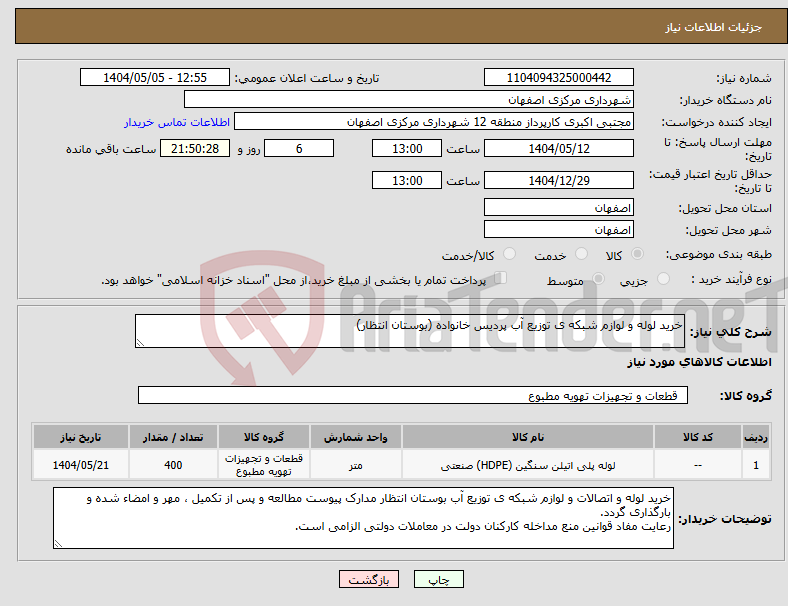This screenshot has width=788, height=606.
Task: Click the کد کالا column header
Action: coord(698,437)
